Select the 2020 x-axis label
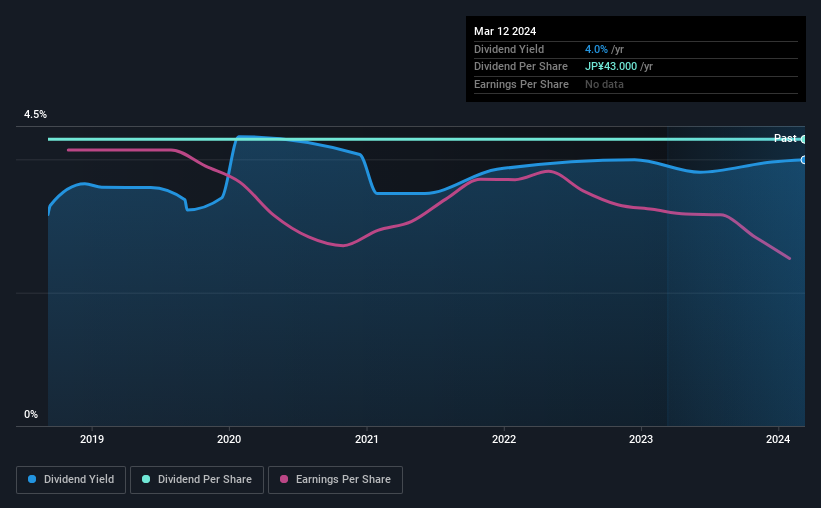This screenshot has width=821, height=508. coord(229,439)
